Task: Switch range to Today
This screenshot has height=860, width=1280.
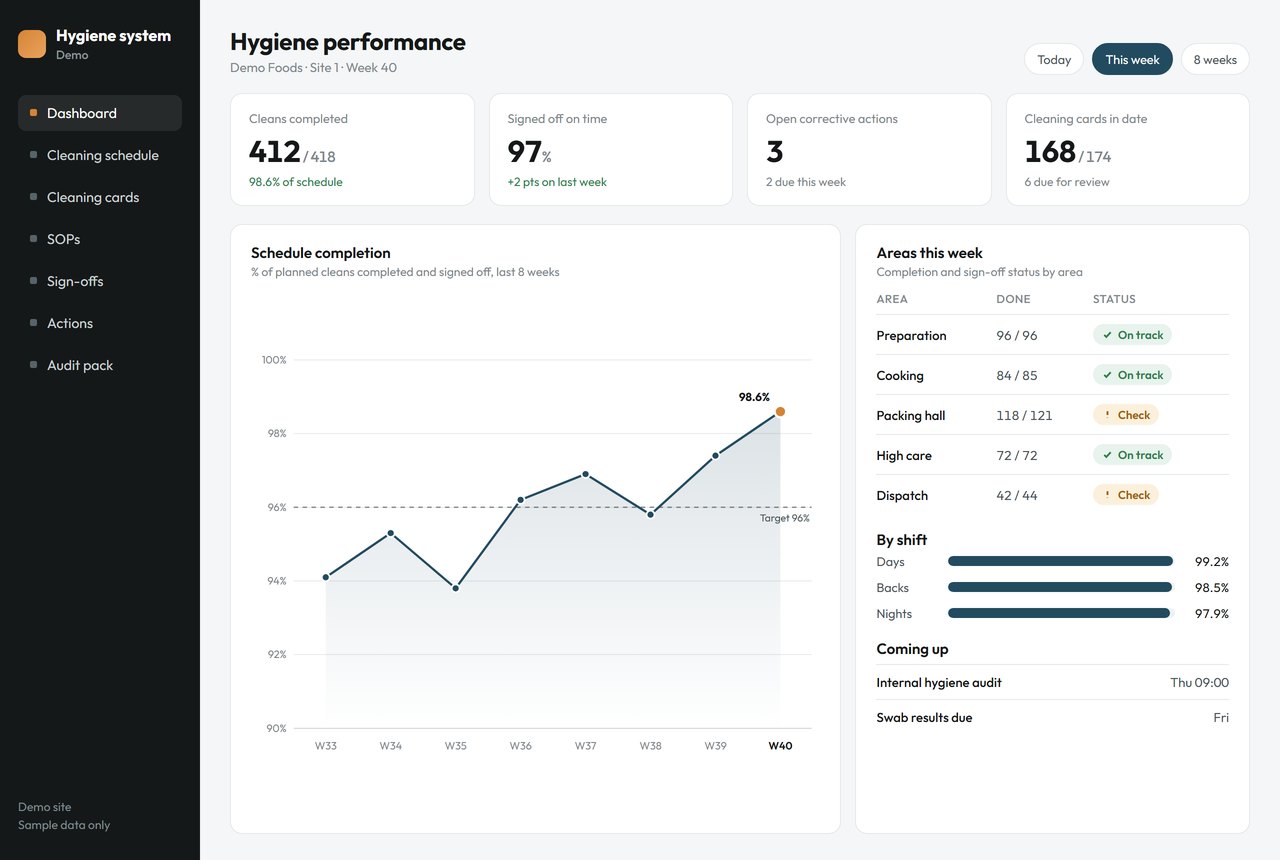Action: tap(1054, 59)
